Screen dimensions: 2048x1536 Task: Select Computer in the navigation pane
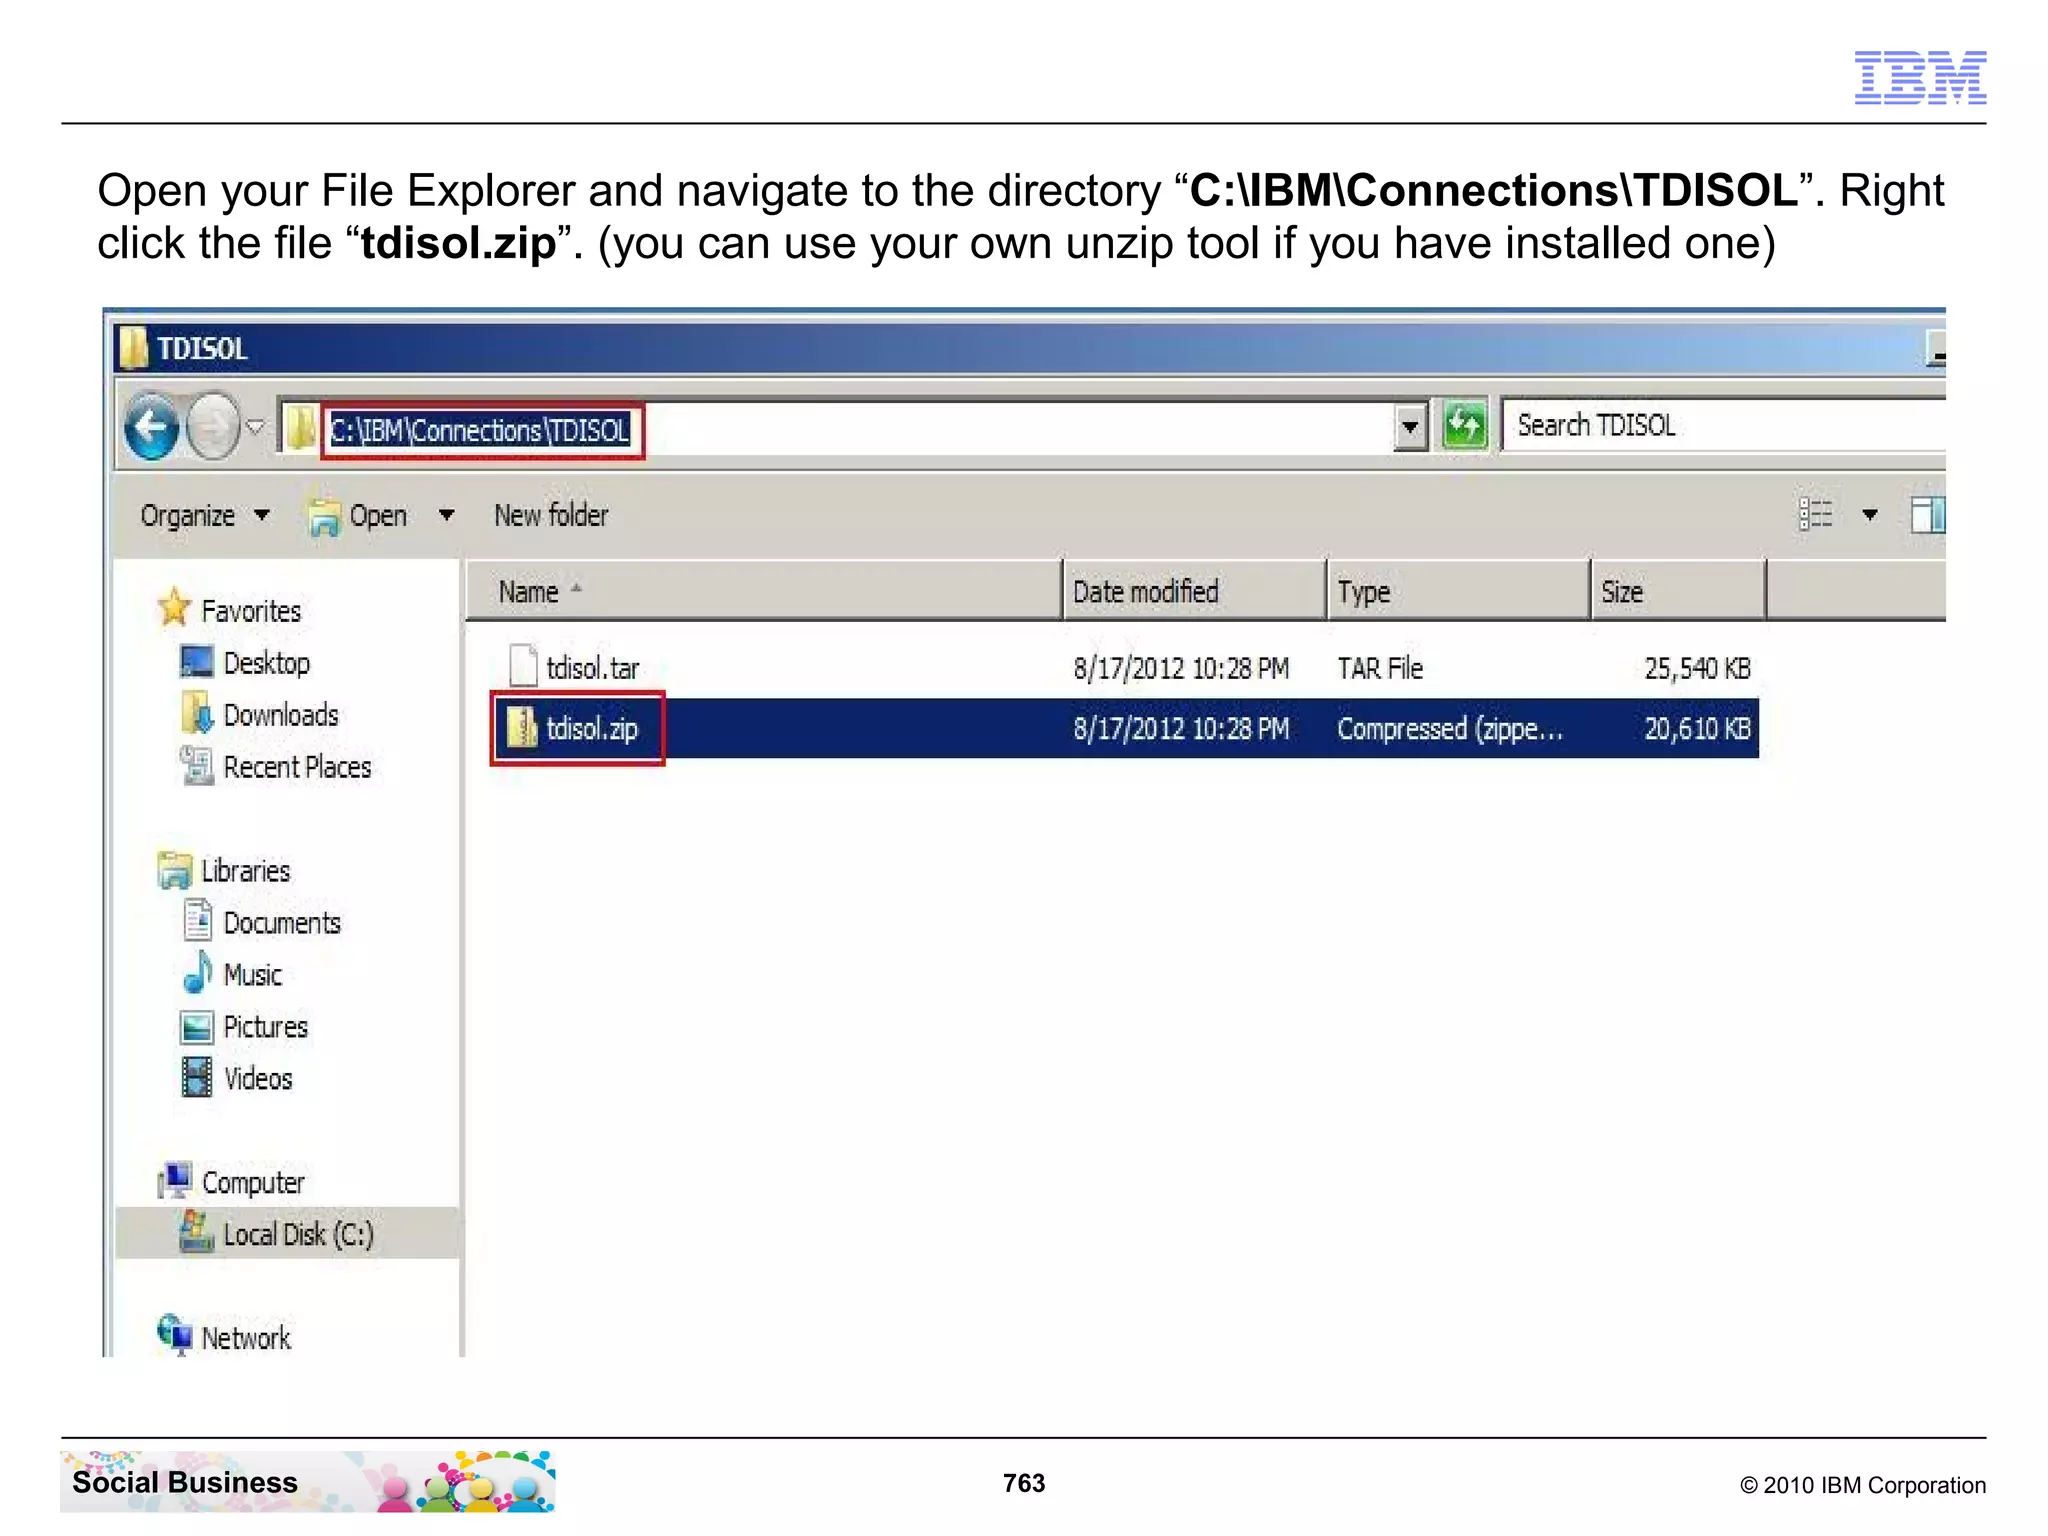(253, 1183)
